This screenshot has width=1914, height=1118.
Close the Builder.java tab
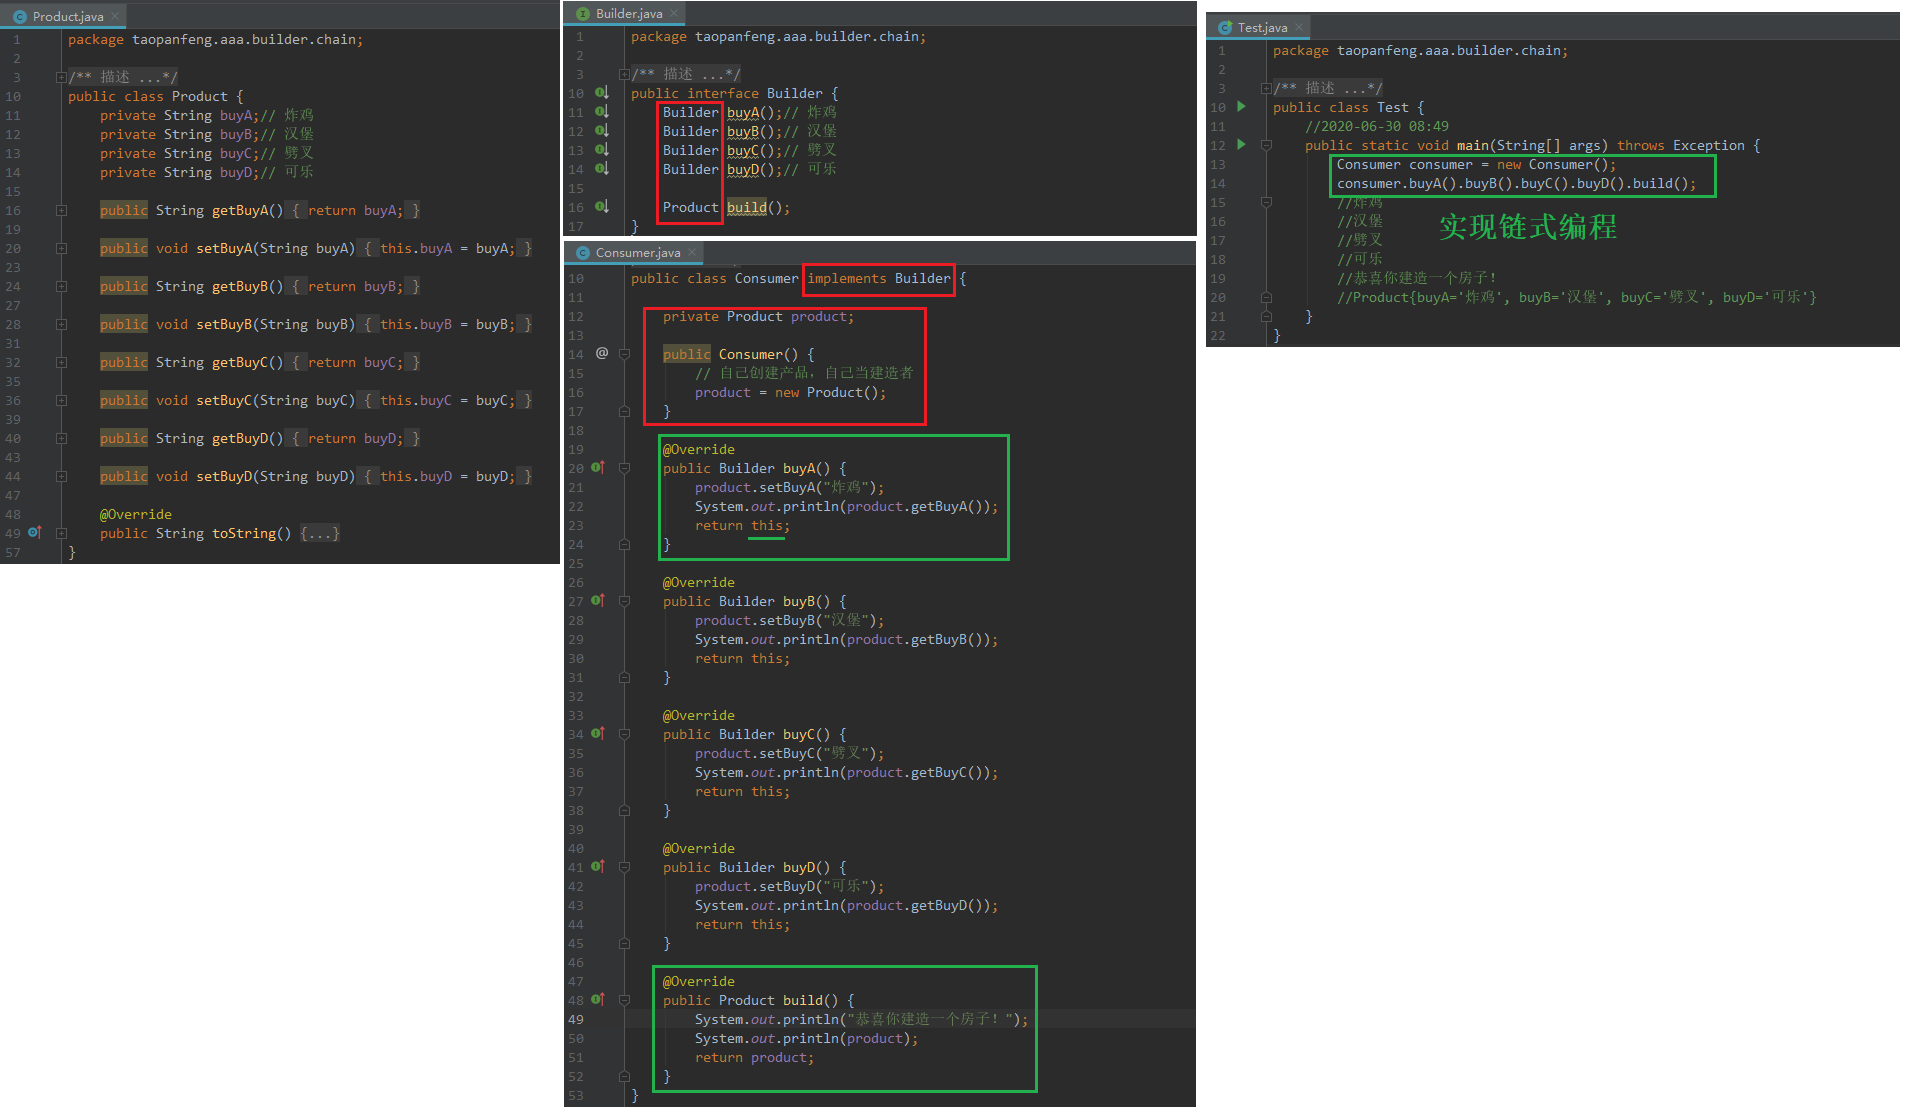674,13
